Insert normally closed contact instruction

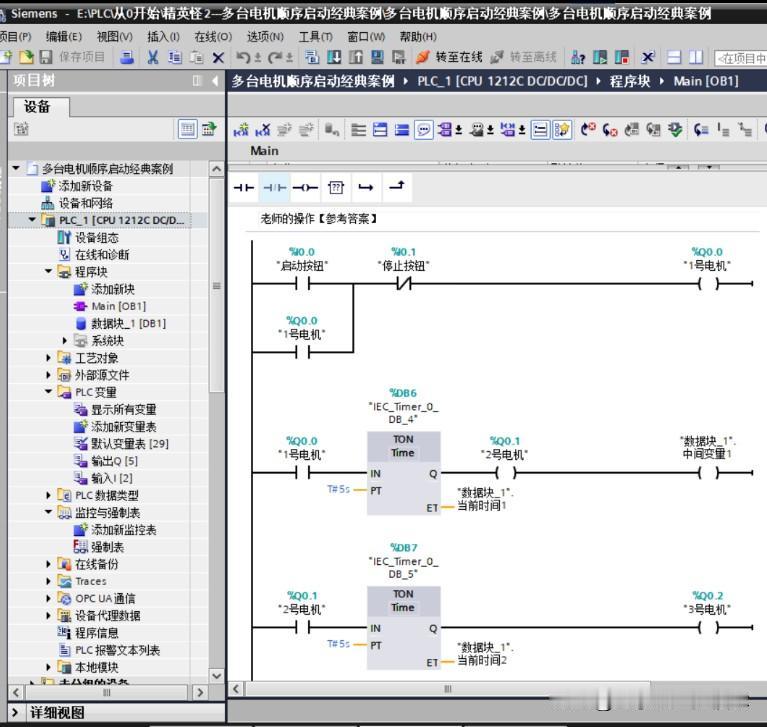274,187
